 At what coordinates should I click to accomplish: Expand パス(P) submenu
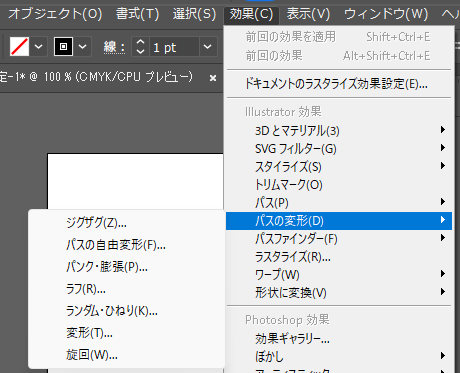pyautogui.click(x=339, y=202)
